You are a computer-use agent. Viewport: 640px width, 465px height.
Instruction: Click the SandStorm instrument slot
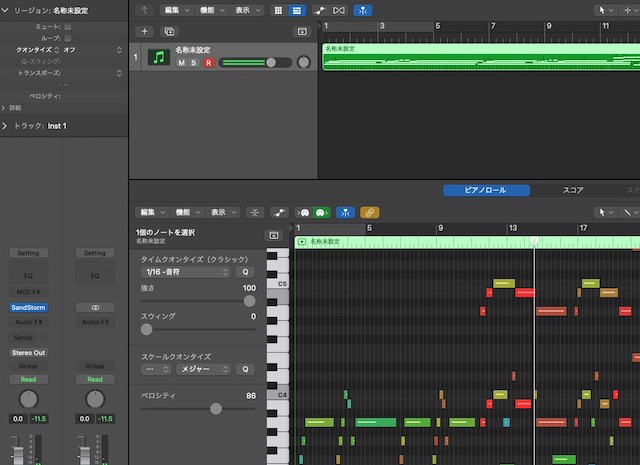click(28, 308)
